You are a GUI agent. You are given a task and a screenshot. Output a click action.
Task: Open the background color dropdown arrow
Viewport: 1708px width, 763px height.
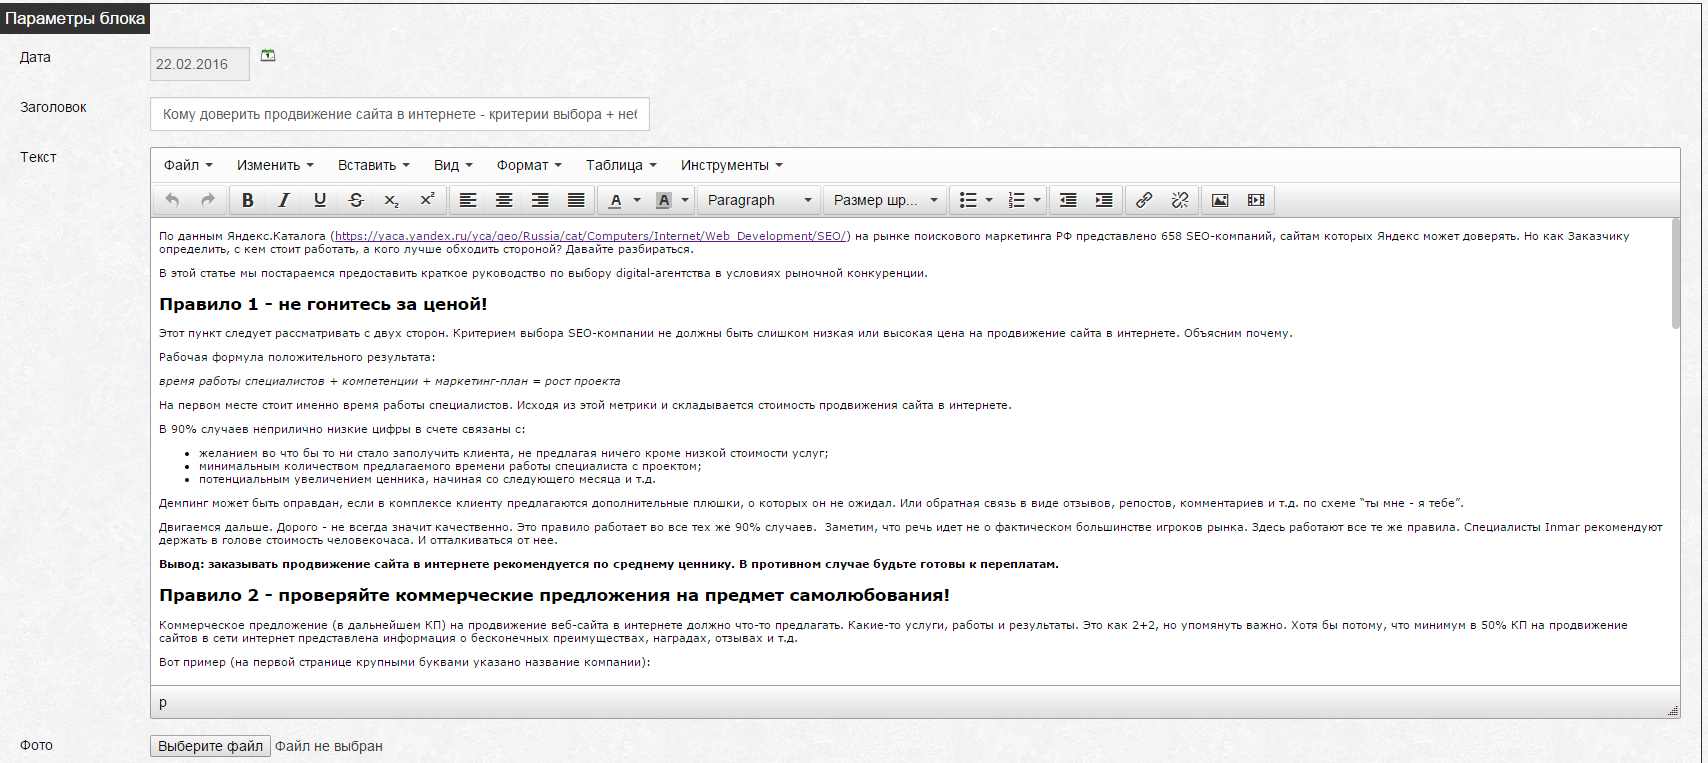685,200
